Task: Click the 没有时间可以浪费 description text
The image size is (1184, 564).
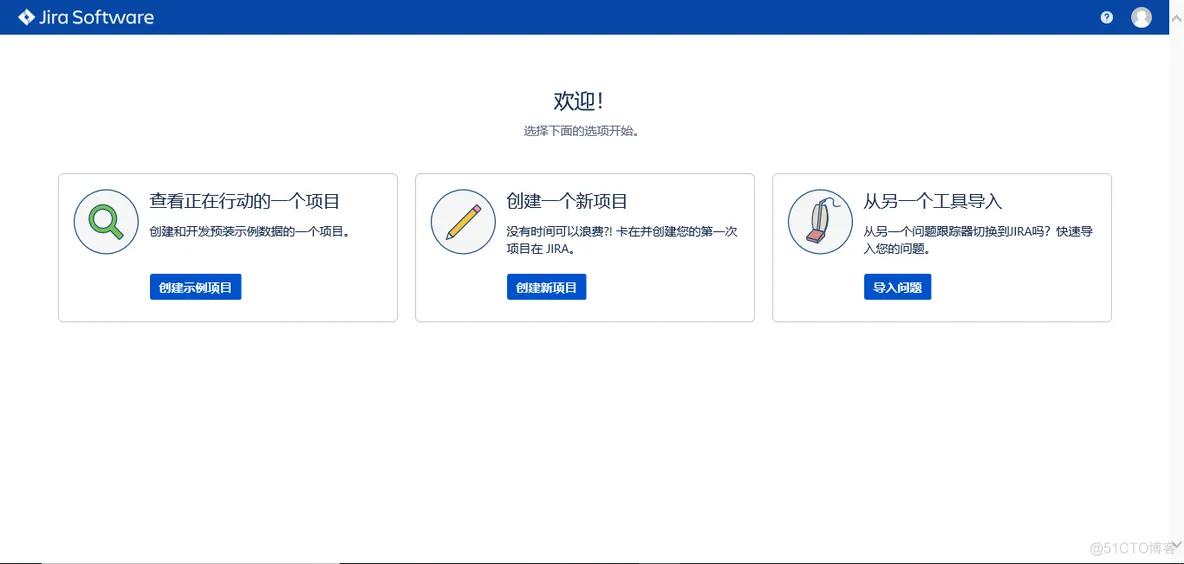Action: click(622, 239)
